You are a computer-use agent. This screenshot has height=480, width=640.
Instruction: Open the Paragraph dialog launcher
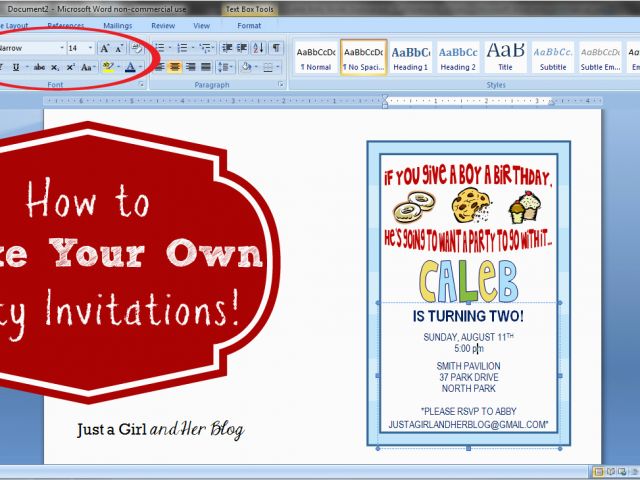pos(282,86)
